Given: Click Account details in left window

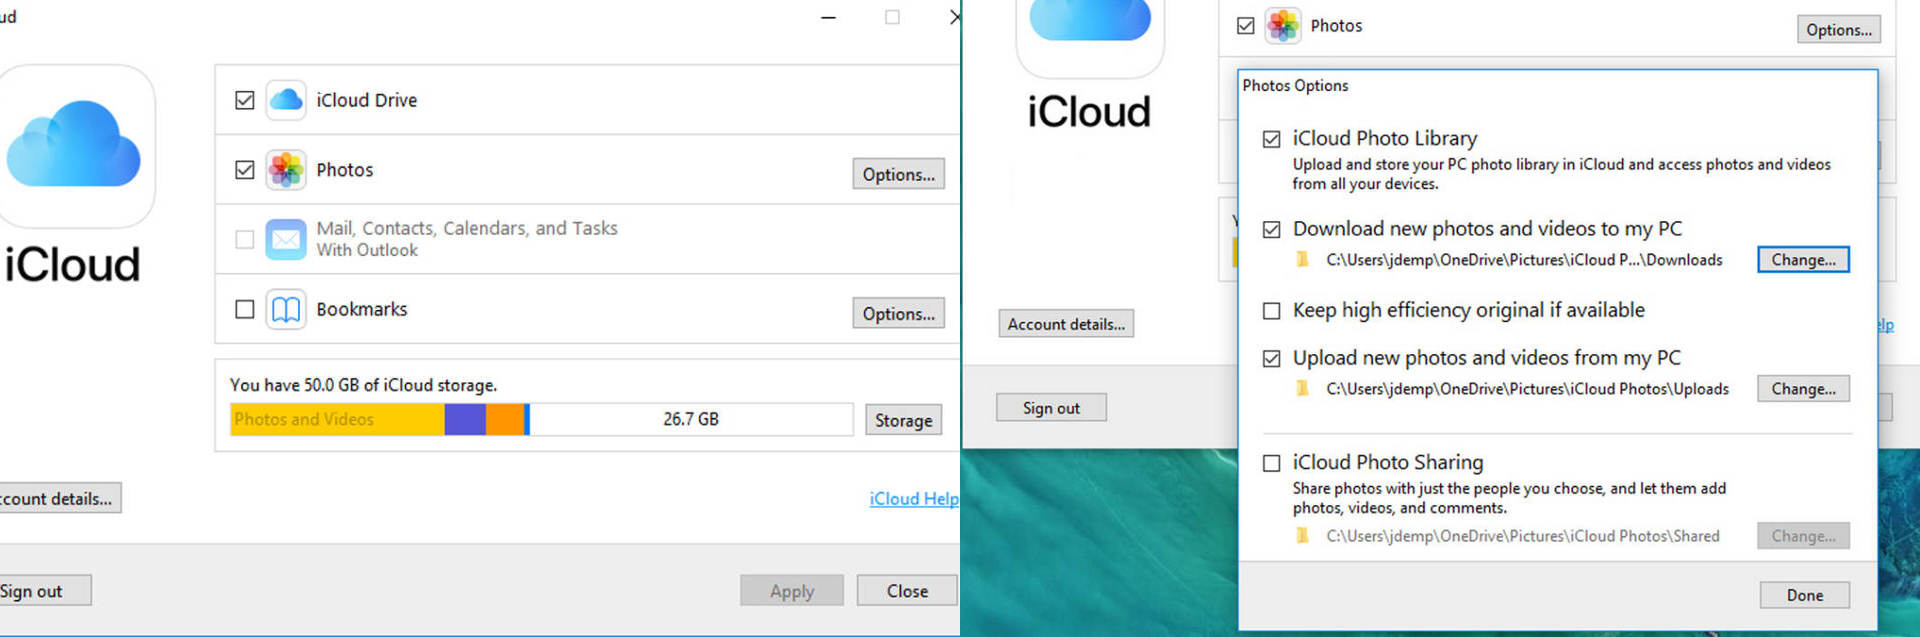Looking at the screenshot, I should tap(60, 498).
